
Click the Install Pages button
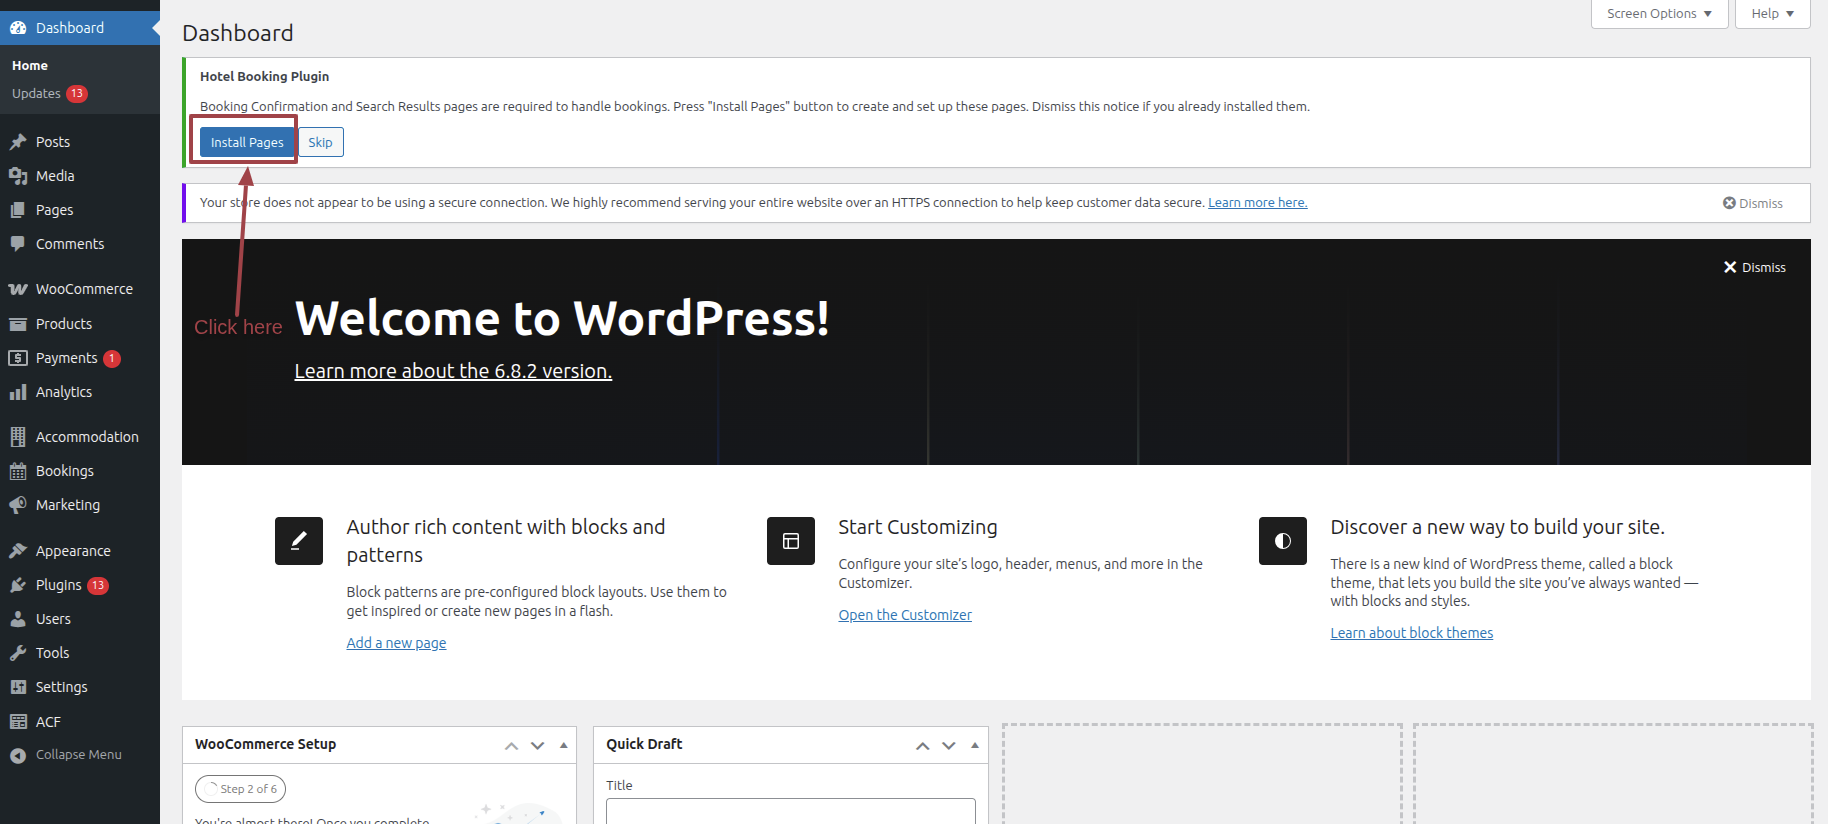click(x=247, y=142)
